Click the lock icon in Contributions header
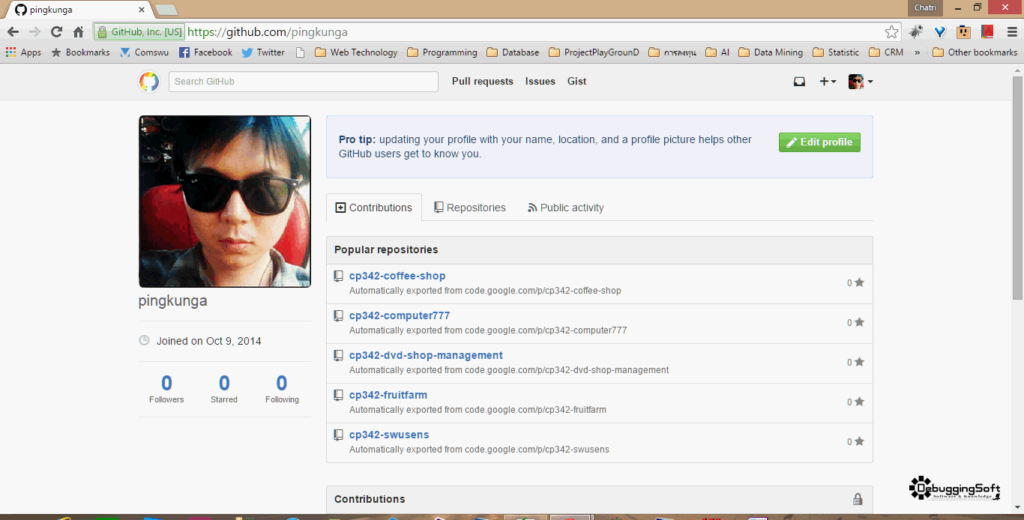Screen dimensions: 1024x520 pos(857,499)
